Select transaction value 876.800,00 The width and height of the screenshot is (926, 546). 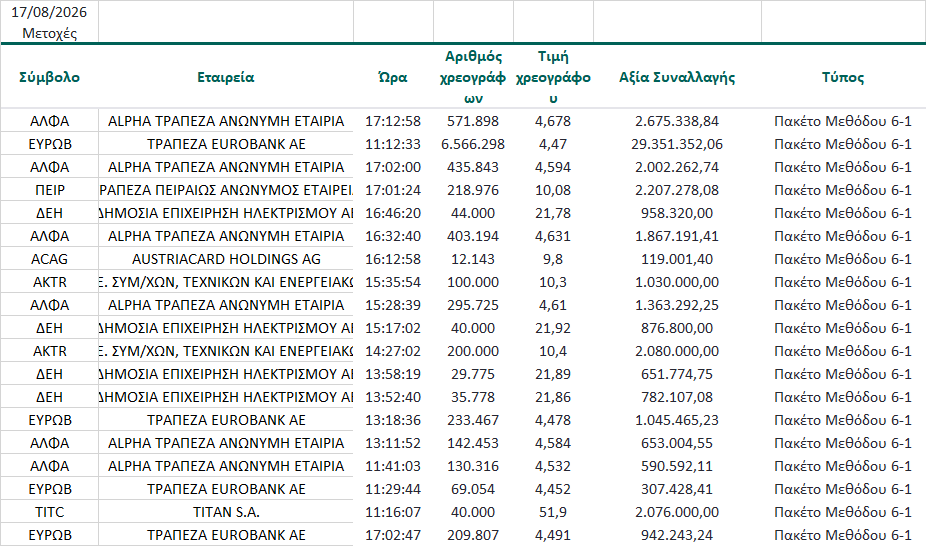click(x=677, y=328)
